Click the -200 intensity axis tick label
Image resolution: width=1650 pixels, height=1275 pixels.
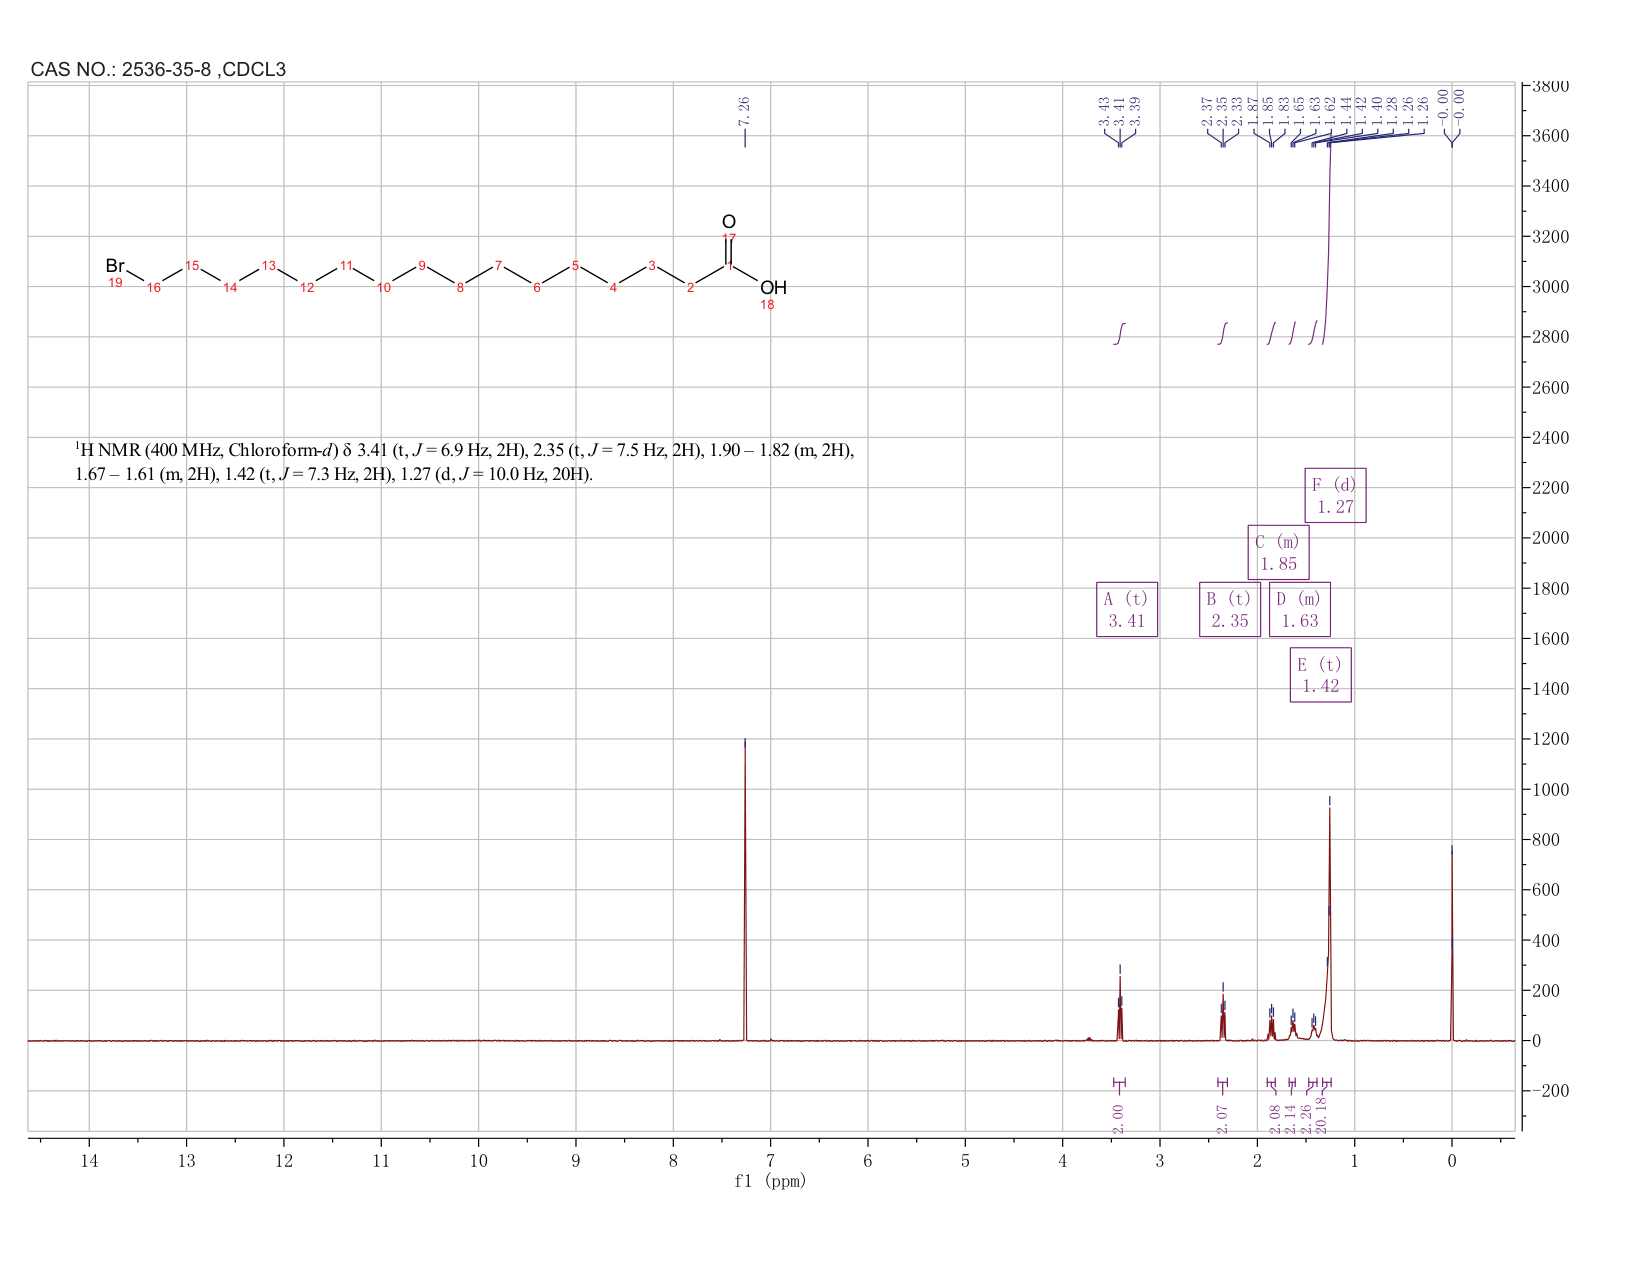pyautogui.click(x=1550, y=1091)
